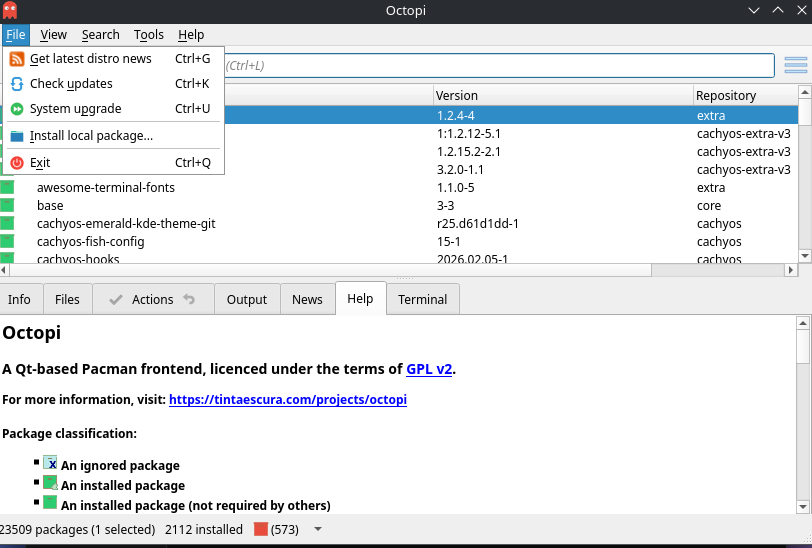Screen dimensions: 812x548
Task: Switch to the Files tab
Action: pyautogui.click(x=67, y=299)
